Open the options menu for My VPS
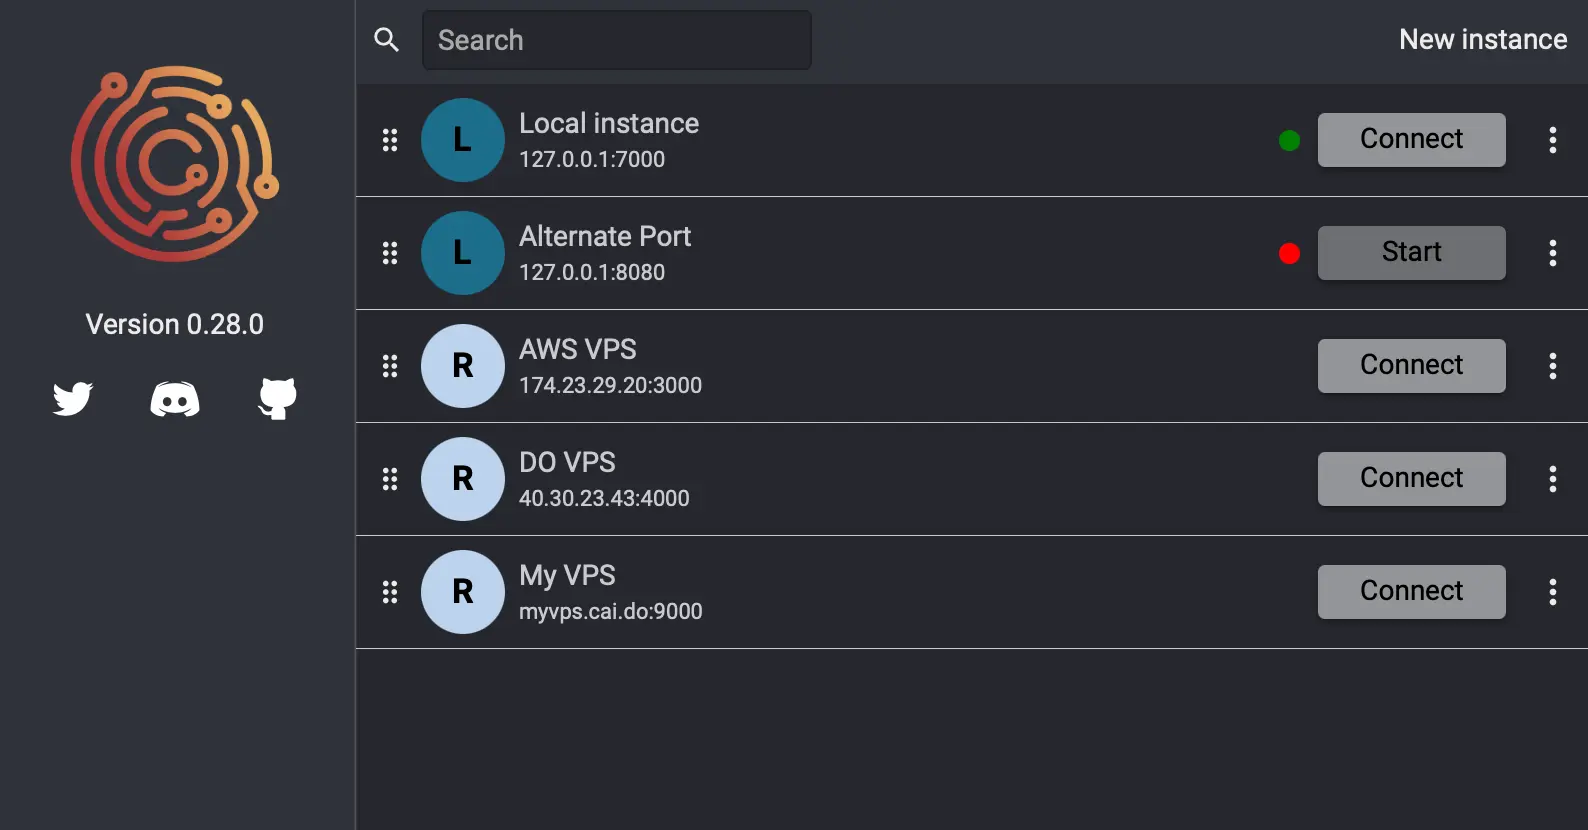 [x=1553, y=592]
